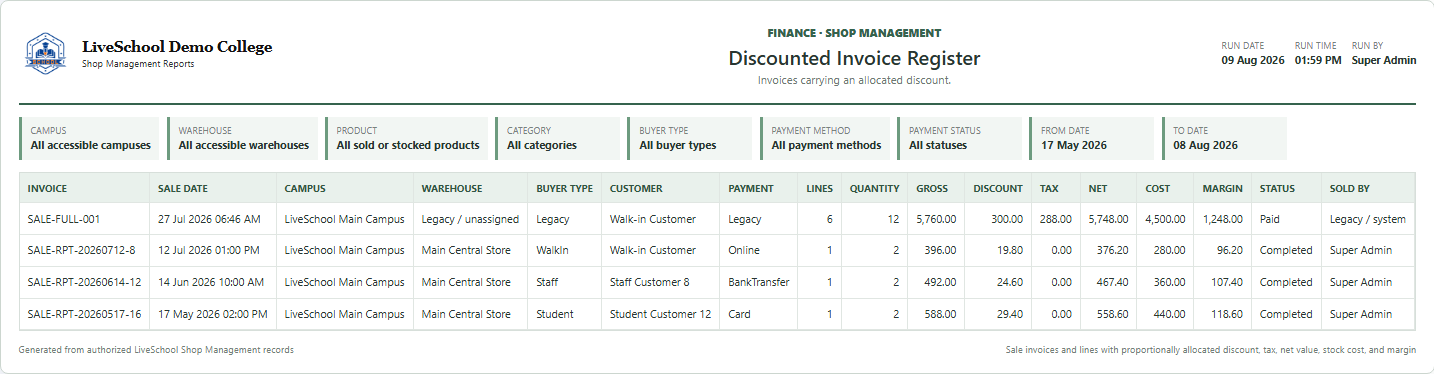The image size is (1435, 375).
Task: Click sale date 14 Jun 2026 10:00 AM
Action: [210, 283]
